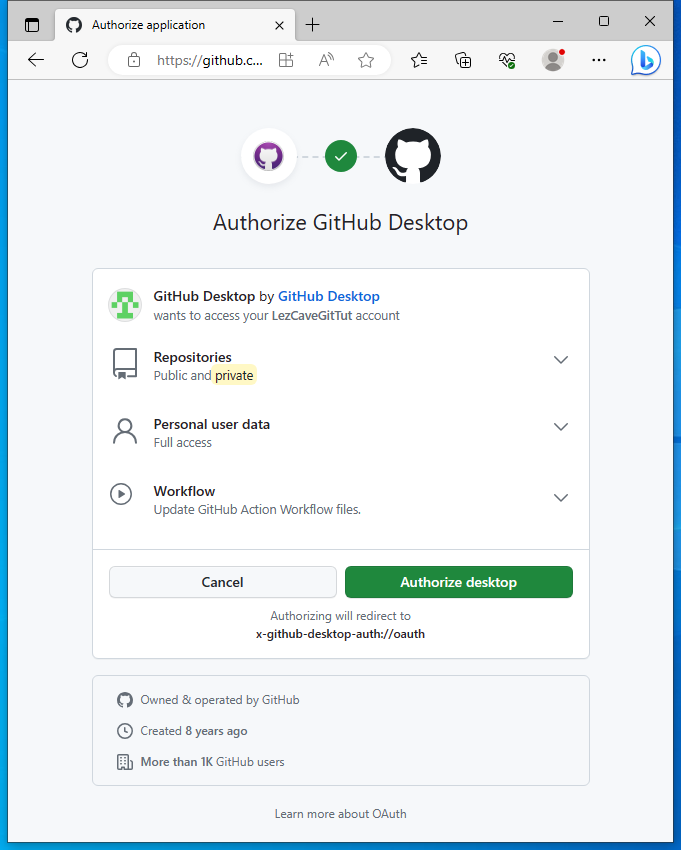The image size is (681, 850).
Task: Open the Bing chat sidebar icon
Action: 645,60
